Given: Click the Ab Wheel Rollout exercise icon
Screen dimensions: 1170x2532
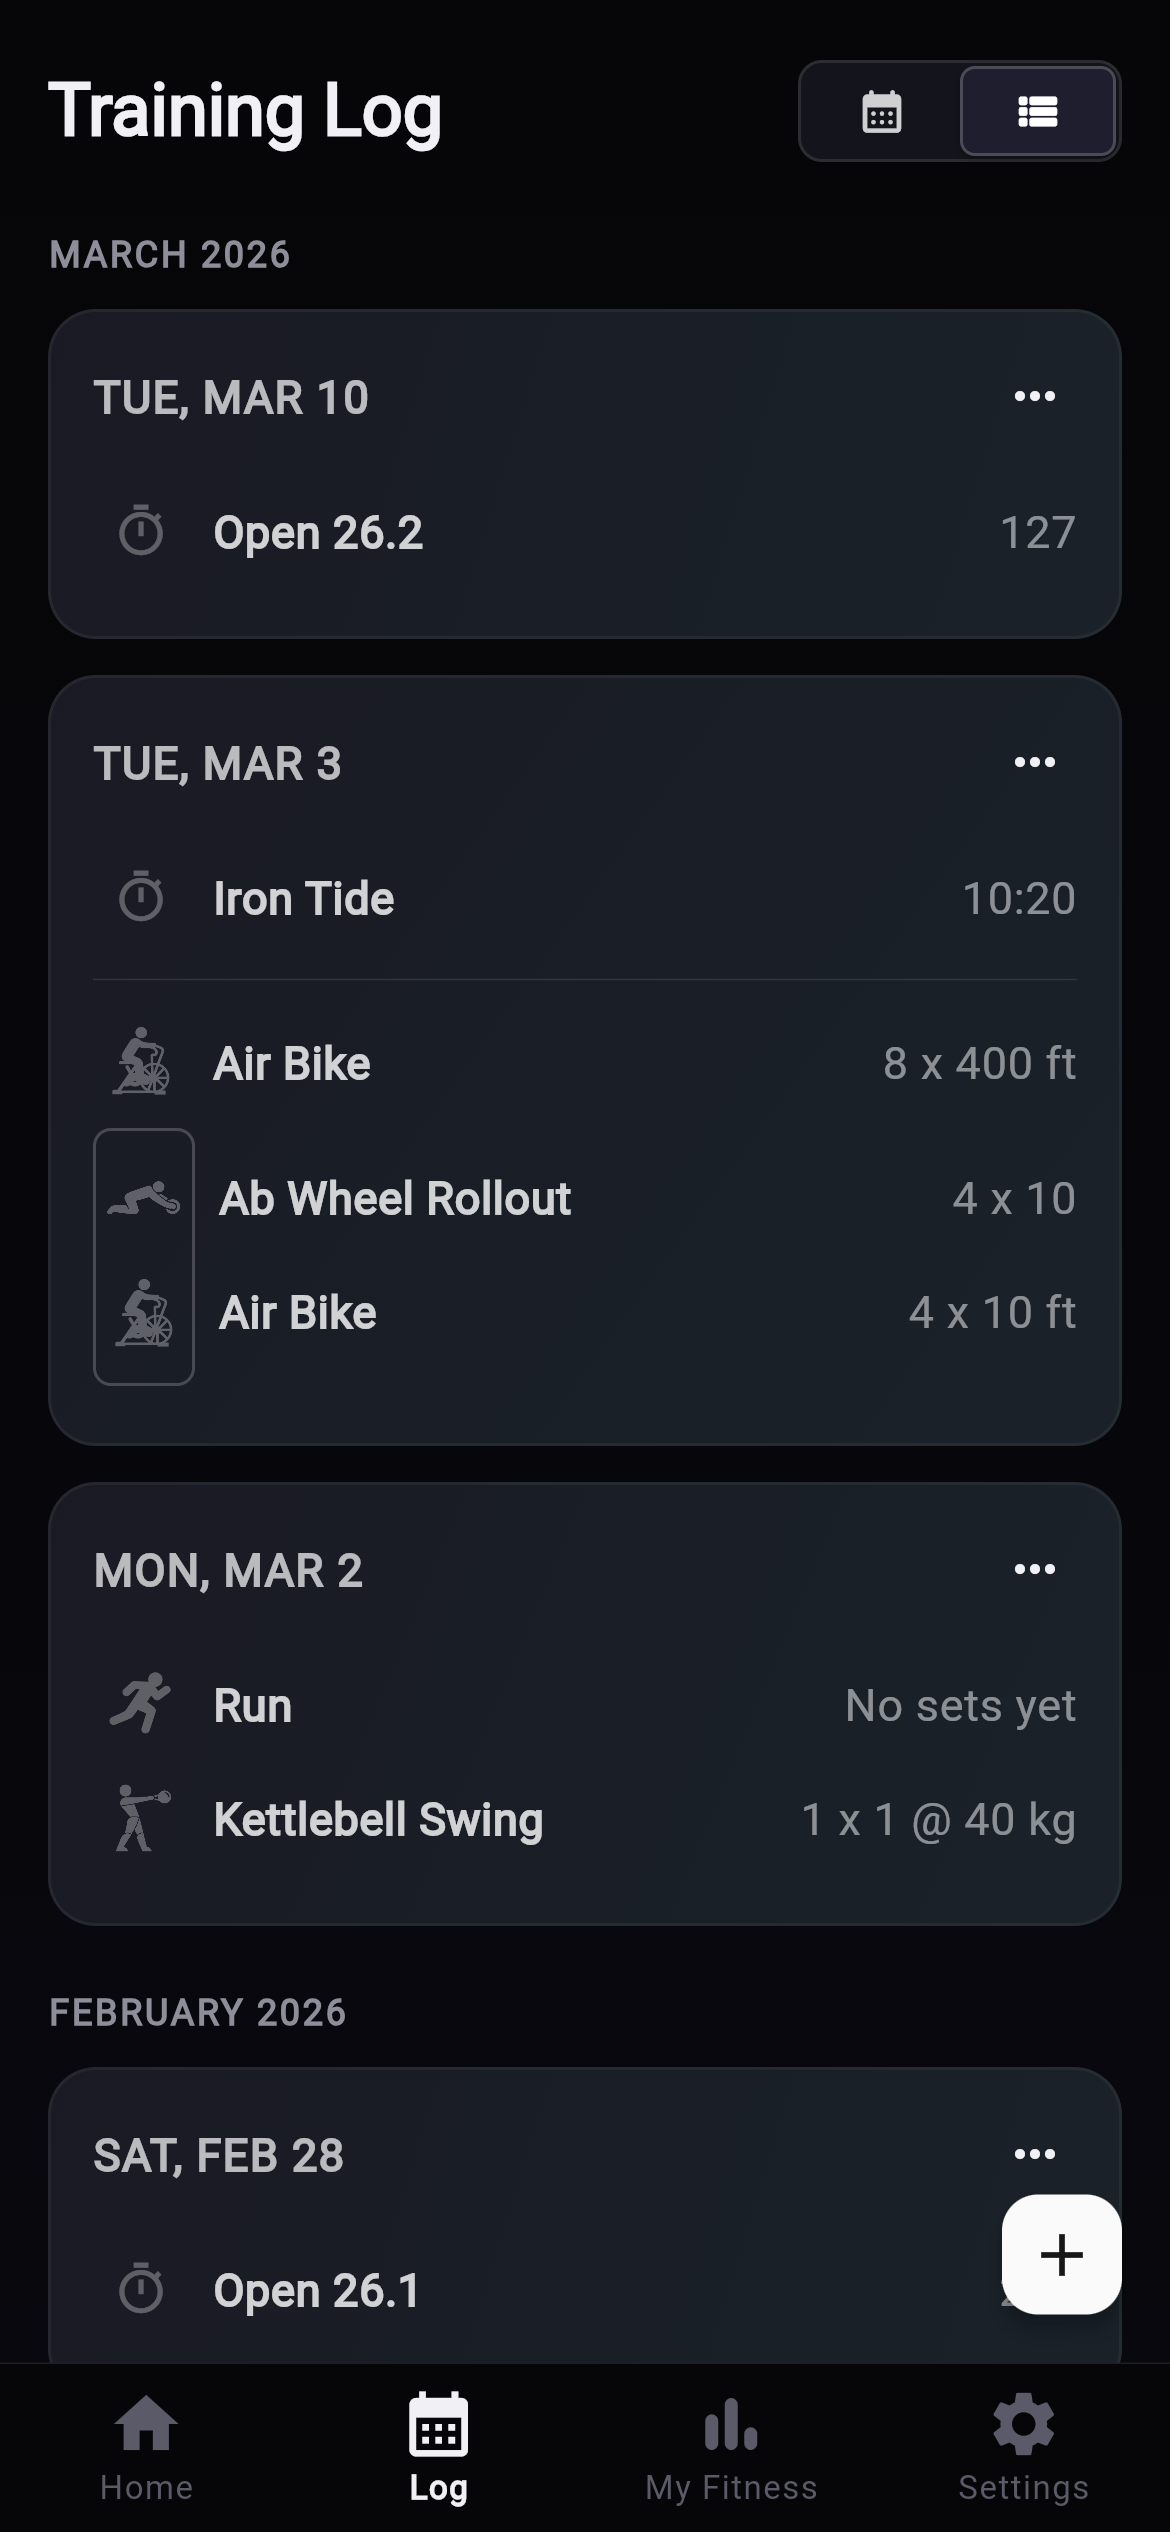Looking at the screenshot, I should 144,1198.
